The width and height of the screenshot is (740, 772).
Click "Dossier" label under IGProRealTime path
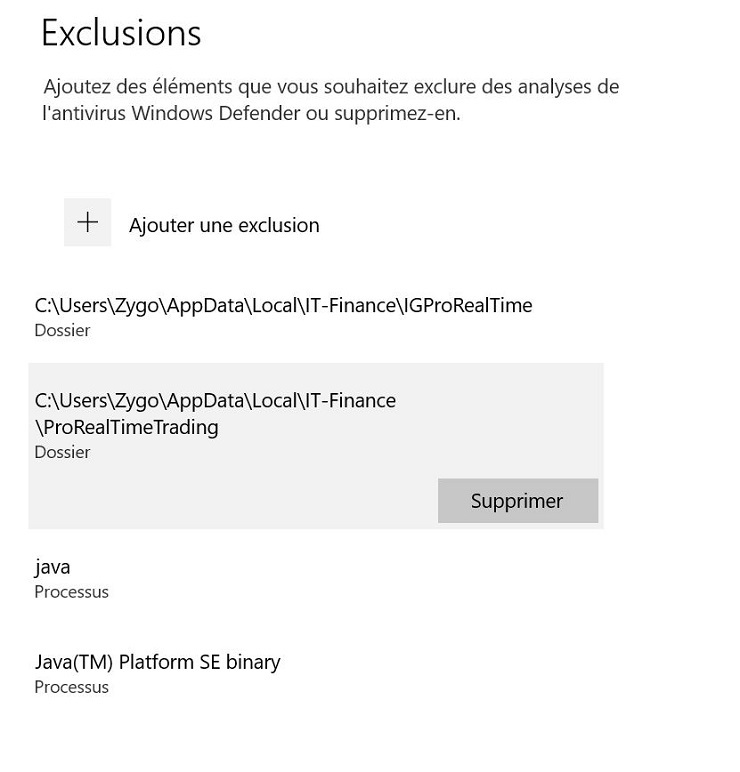click(62, 330)
